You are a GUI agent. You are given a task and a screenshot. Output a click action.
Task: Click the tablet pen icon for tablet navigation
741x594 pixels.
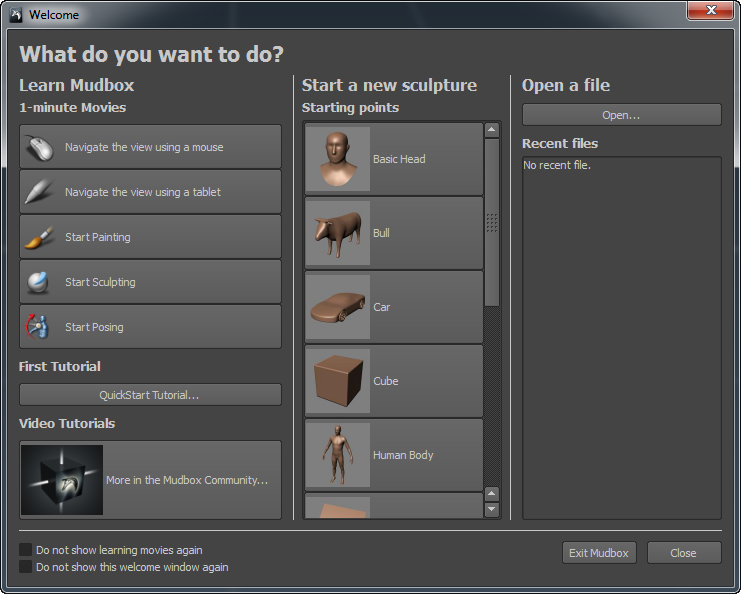tap(38, 192)
